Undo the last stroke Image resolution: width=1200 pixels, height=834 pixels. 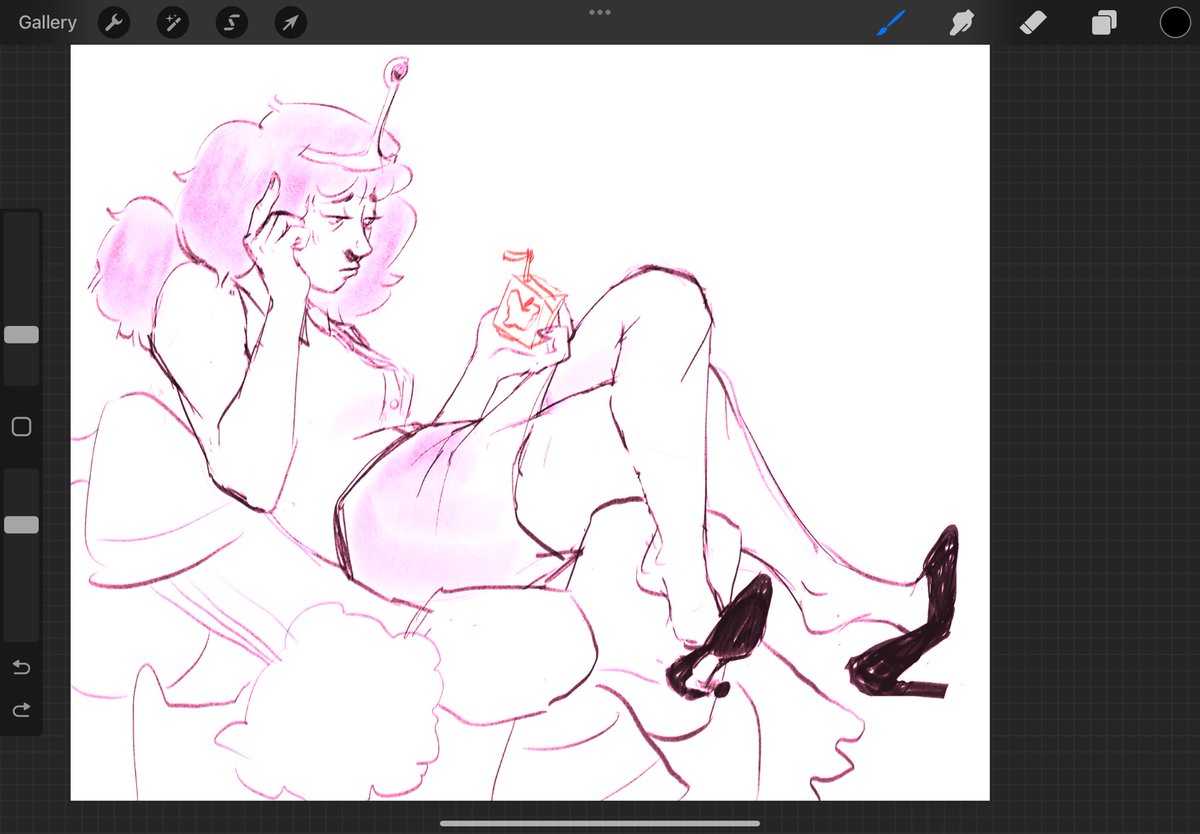pos(21,667)
